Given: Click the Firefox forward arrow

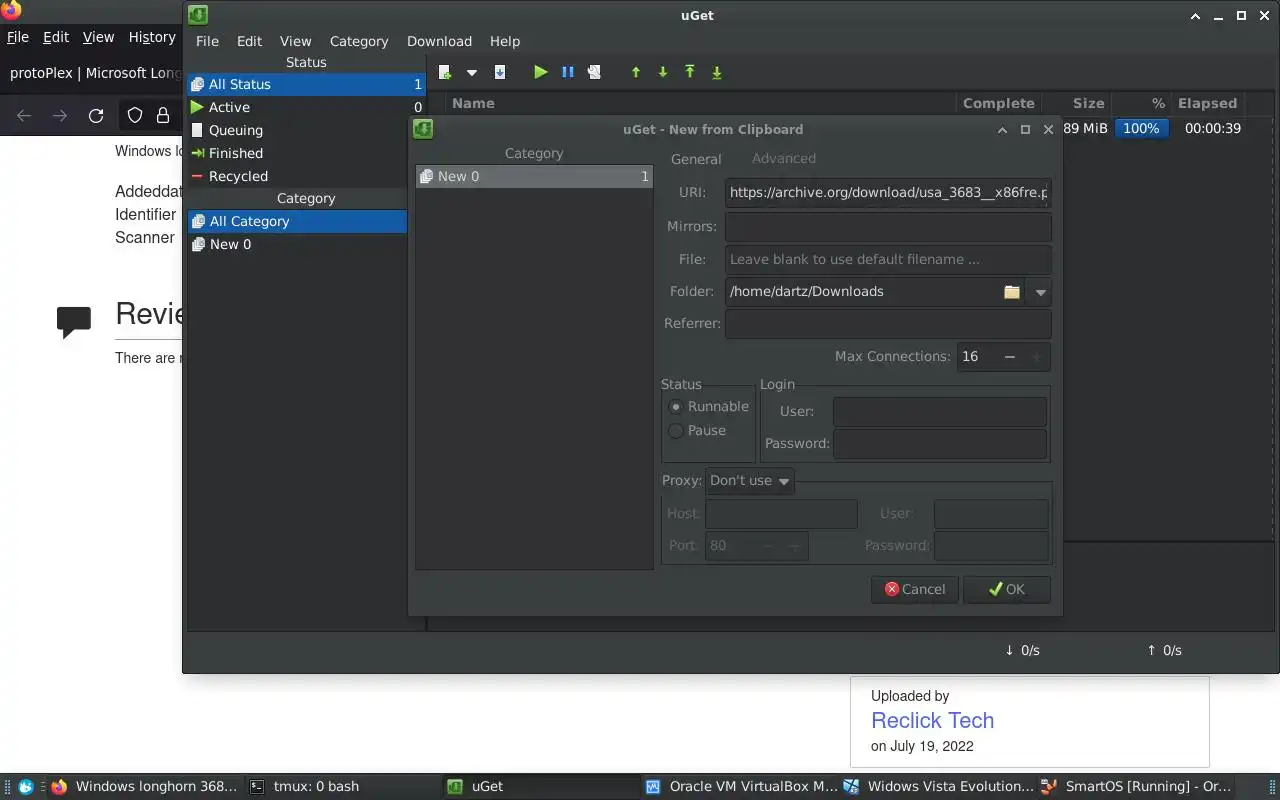Looking at the screenshot, I should tap(60, 116).
